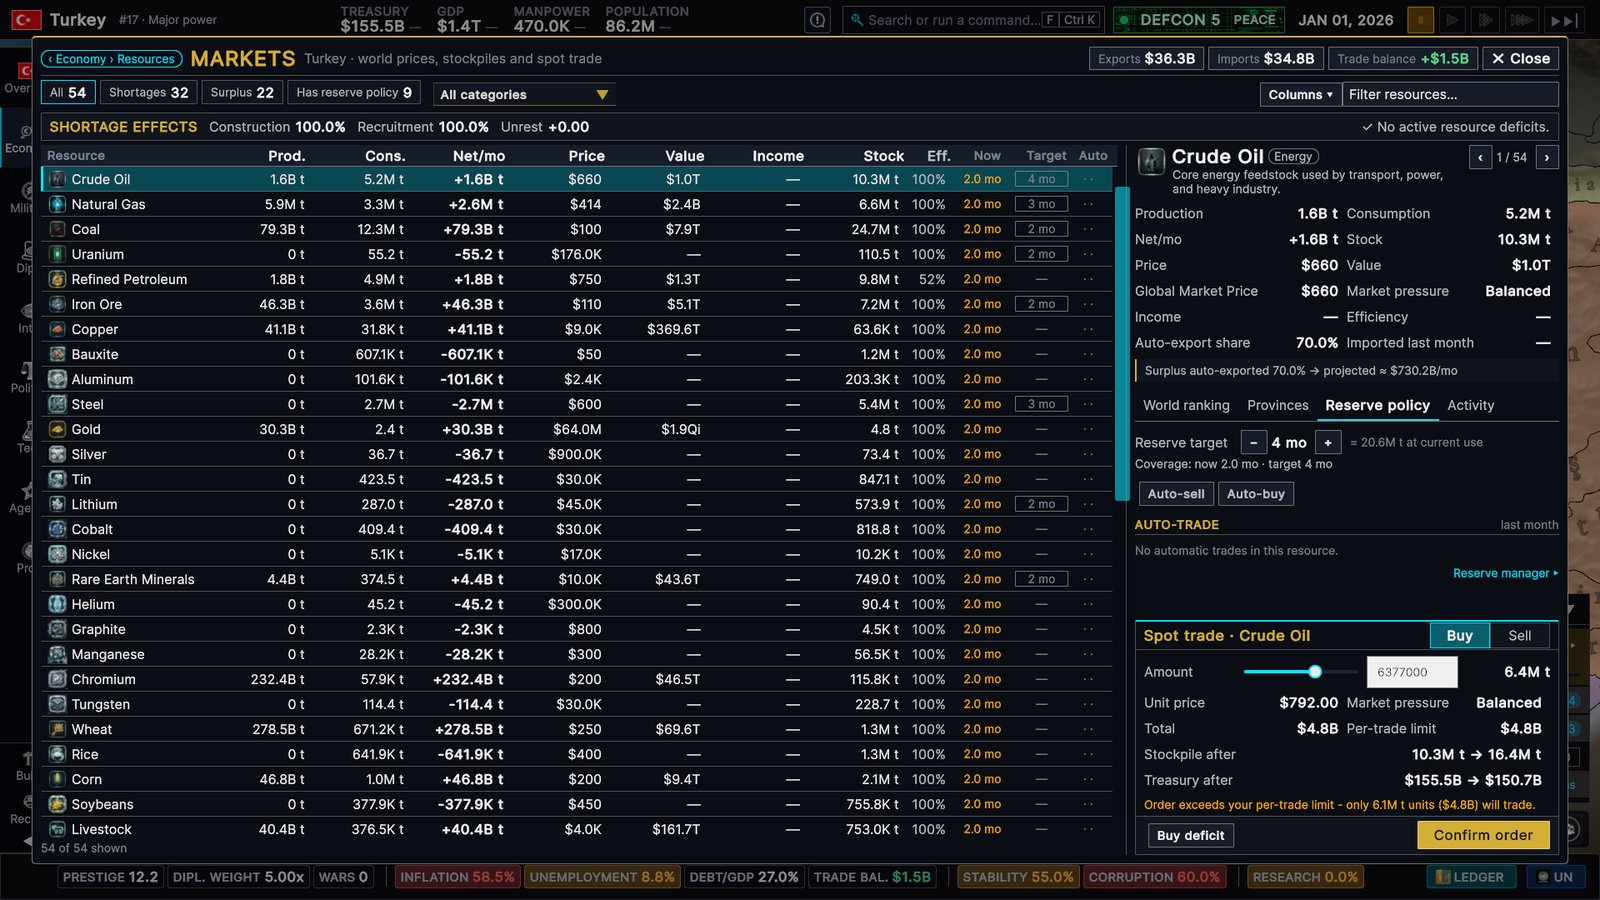1600x900 pixels.
Task: Click the Natural Gas resource icon
Action: pos(58,204)
